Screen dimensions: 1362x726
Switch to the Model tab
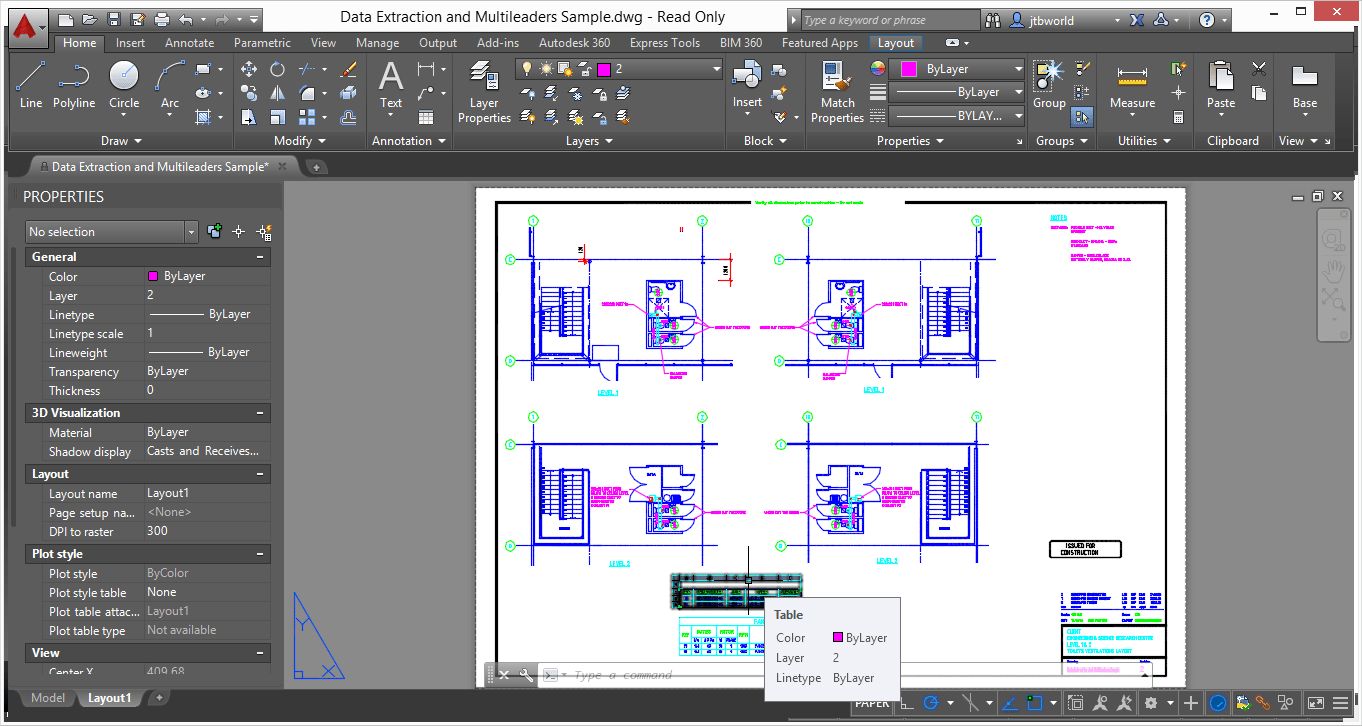(x=47, y=697)
